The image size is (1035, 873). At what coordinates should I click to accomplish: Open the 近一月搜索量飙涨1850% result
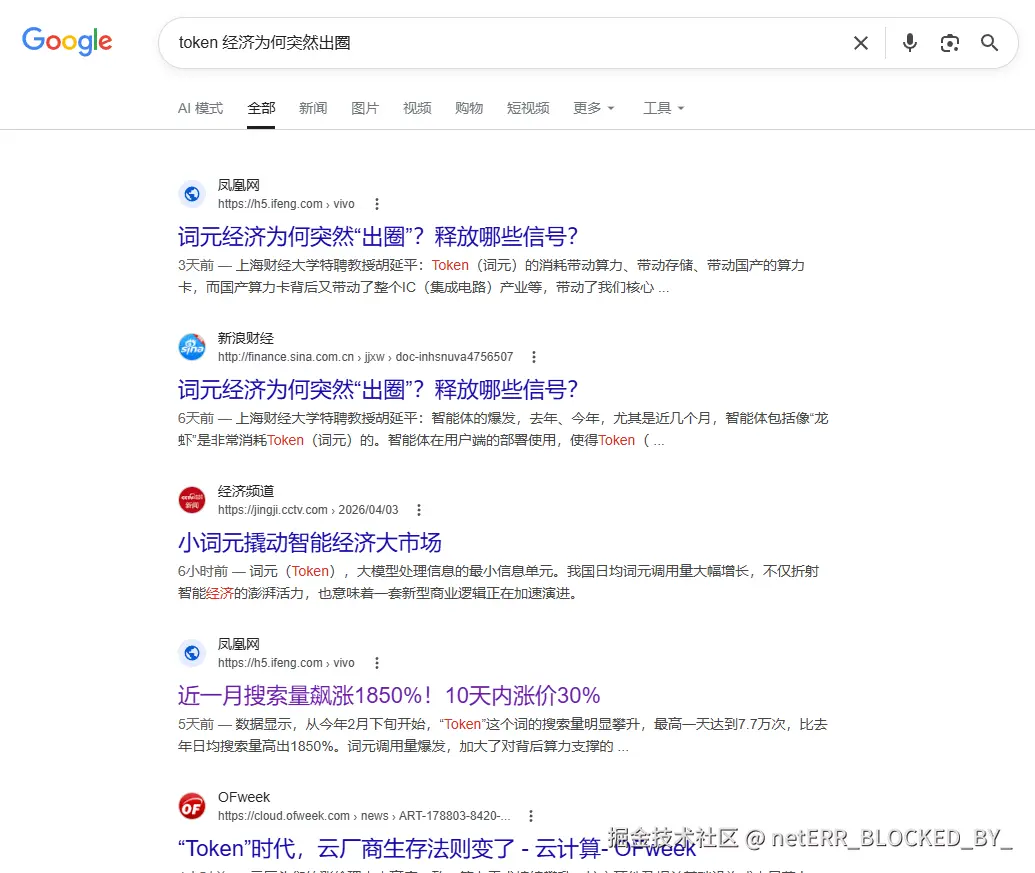390,695
